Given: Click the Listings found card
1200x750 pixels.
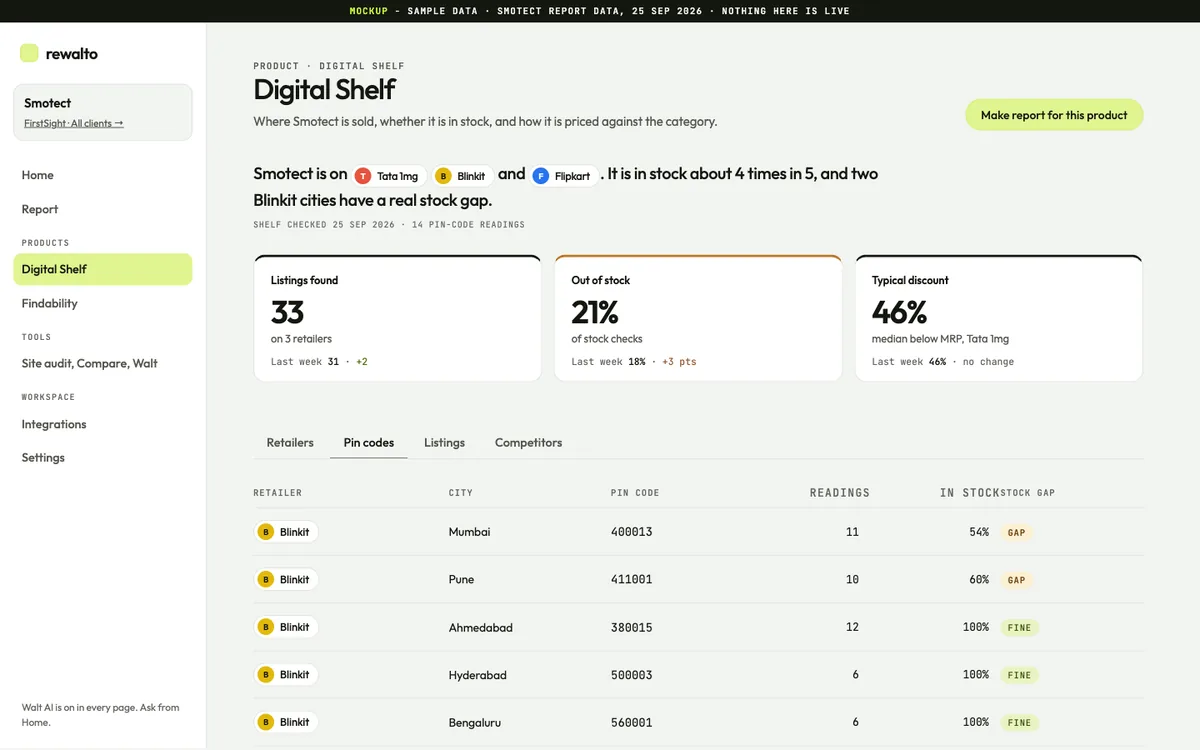Looking at the screenshot, I should pyautogui.click(x=397, y=318).
